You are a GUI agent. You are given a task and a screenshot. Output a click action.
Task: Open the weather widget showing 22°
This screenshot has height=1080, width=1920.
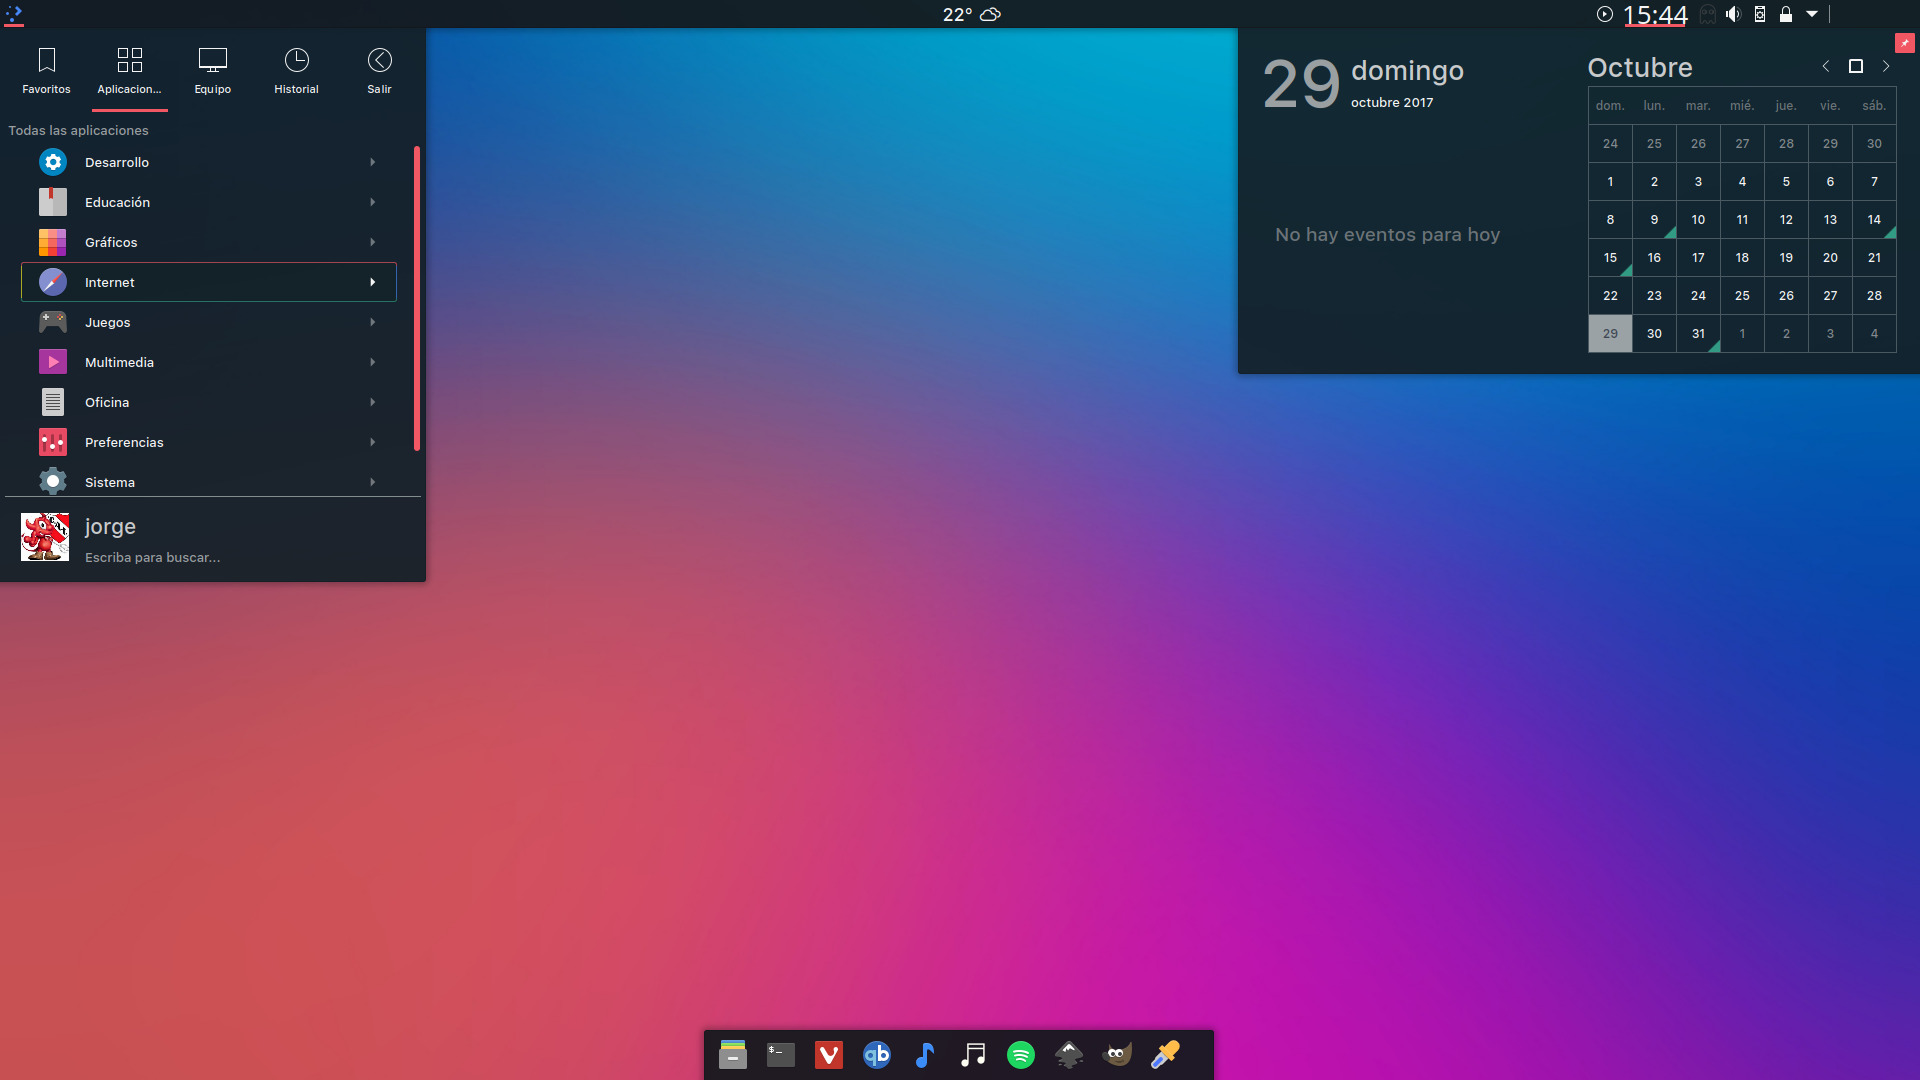coord(971,14)
